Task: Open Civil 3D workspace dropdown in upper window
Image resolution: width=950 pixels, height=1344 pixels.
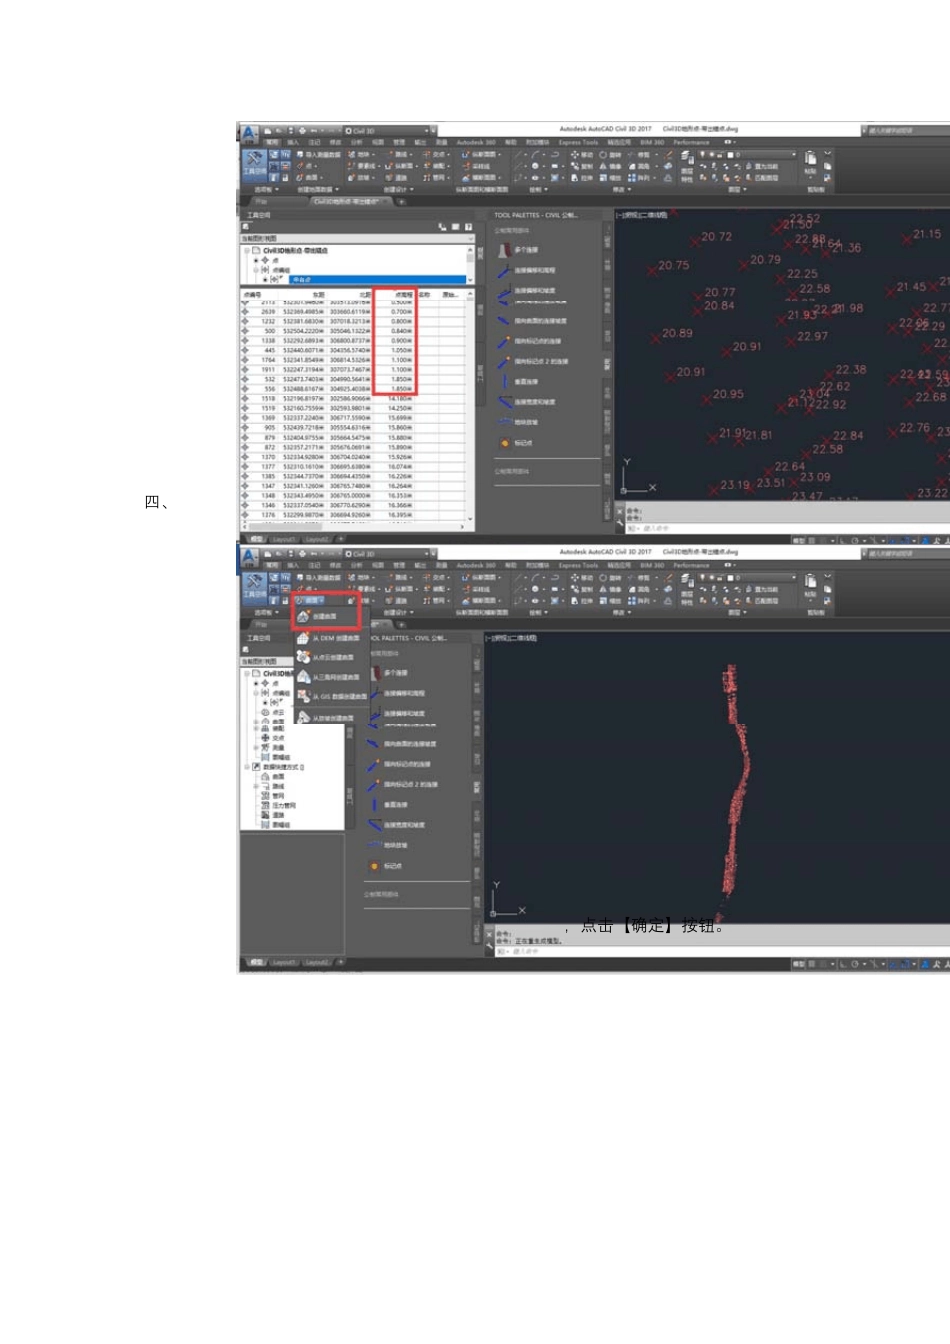Action: coord(389,131)
